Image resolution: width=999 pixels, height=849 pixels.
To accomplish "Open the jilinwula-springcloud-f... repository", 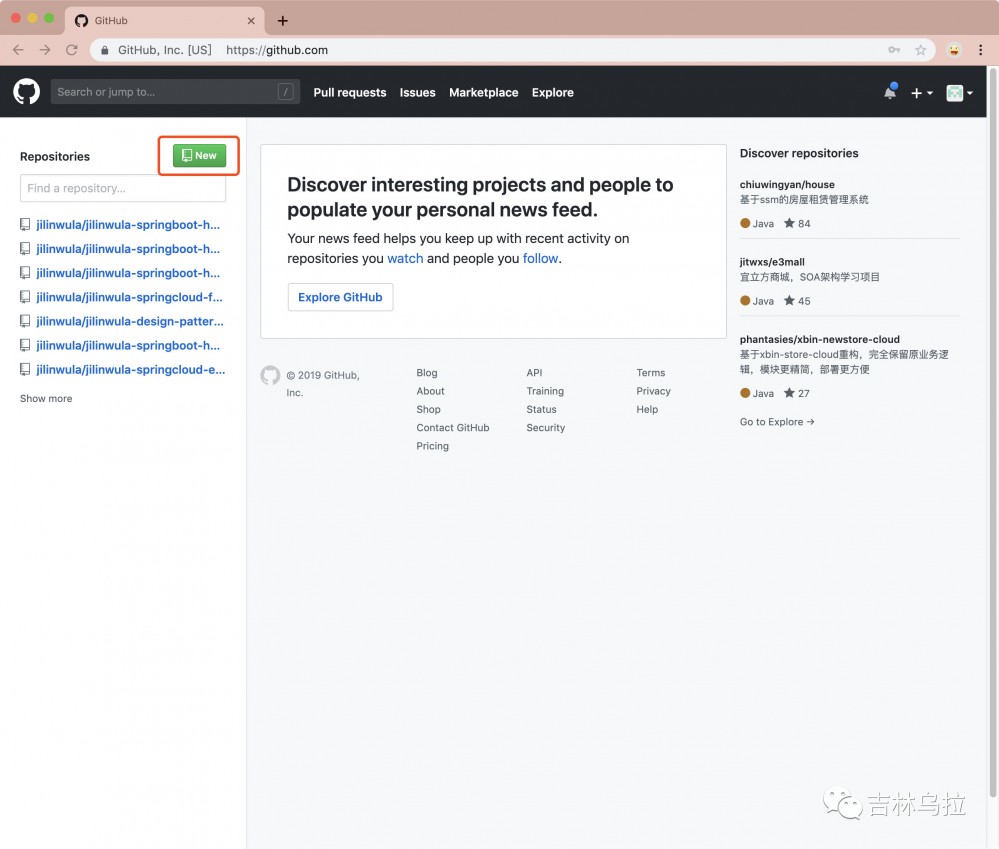I will (x=129, y=297).
